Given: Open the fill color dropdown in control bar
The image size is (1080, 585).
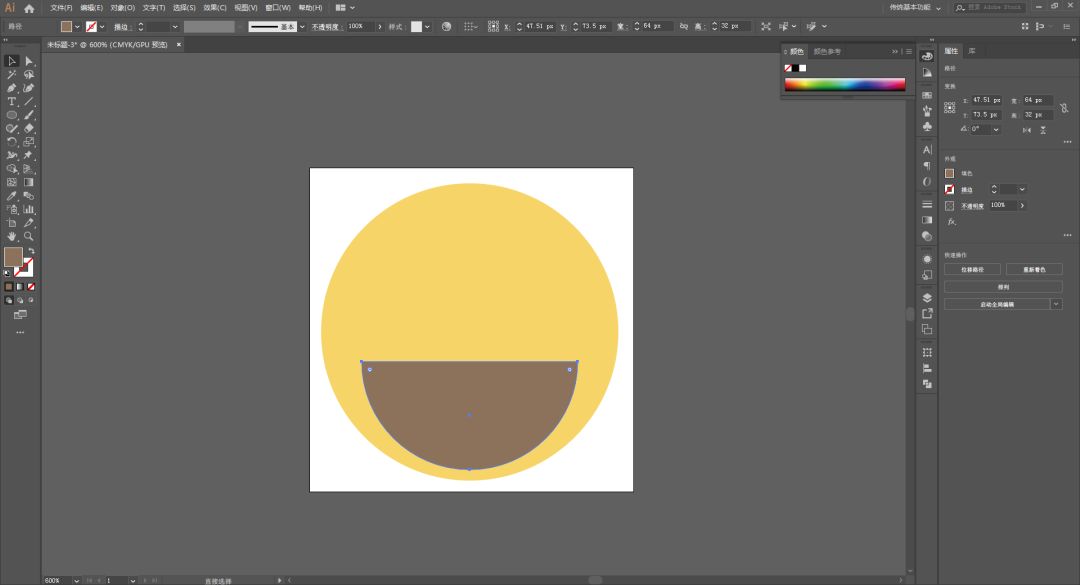Looking at the screenshot, I should [x=78, y=27].
